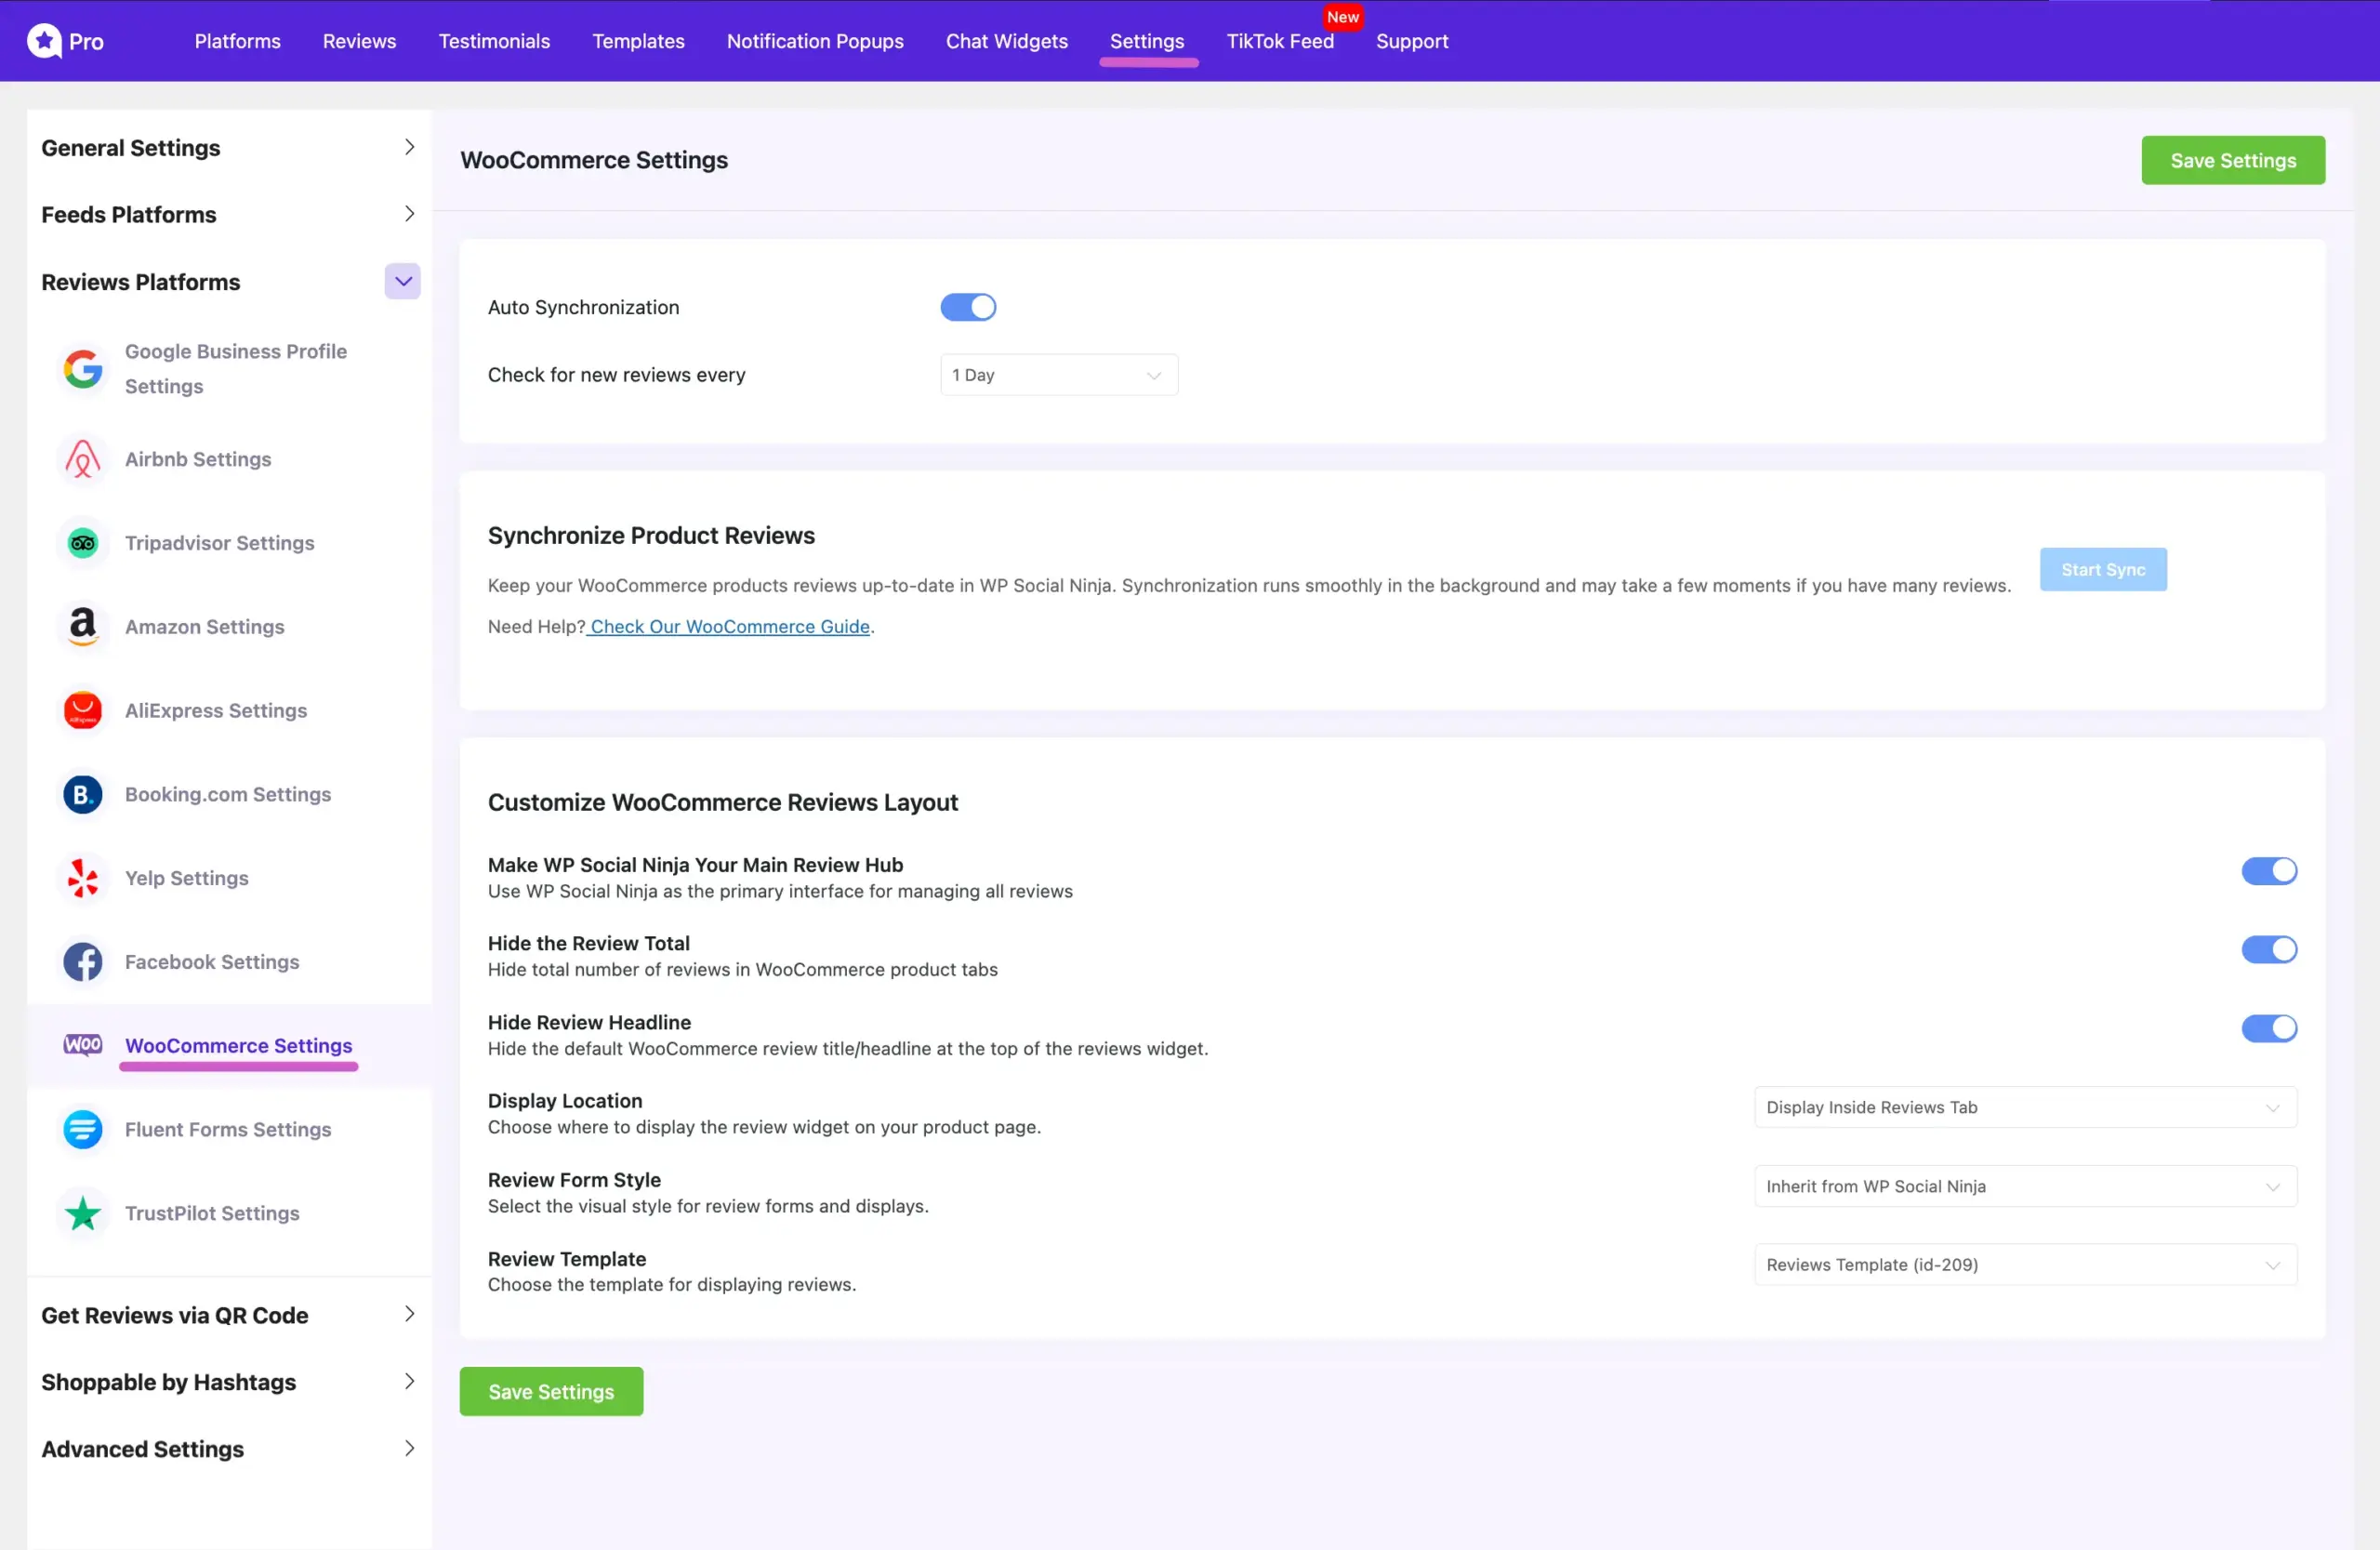This screenshot has width=2380, height=1550.
Task: Expand Shoppable by Hashtags section
Action: tap(229, 1382)
